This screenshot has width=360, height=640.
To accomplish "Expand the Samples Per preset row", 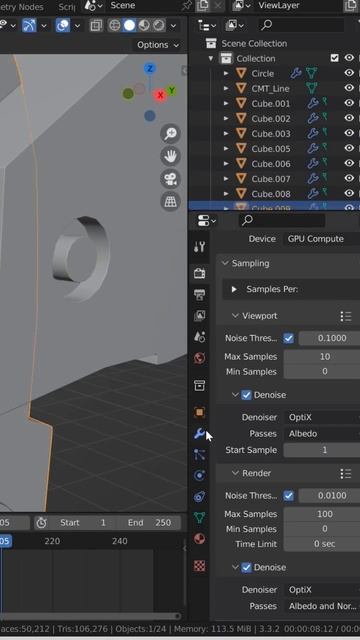I will (x=234, y=289).
